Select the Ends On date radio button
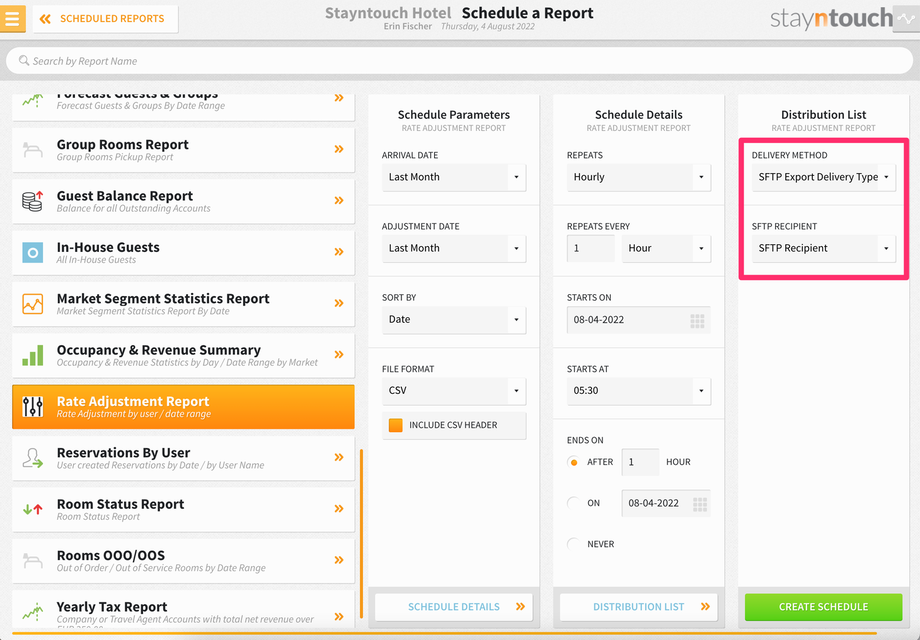Image resolution: width=920 pixels, height=640 pixels. (574, 503)
